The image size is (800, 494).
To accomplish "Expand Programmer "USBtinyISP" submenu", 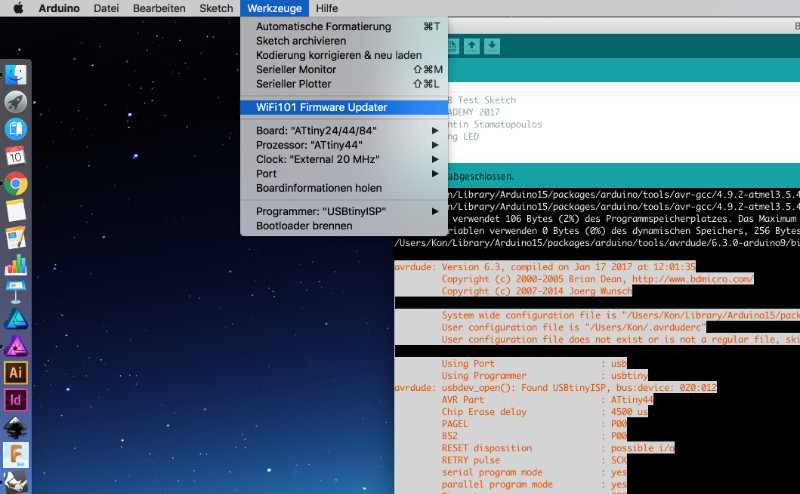I will (344, 211).
